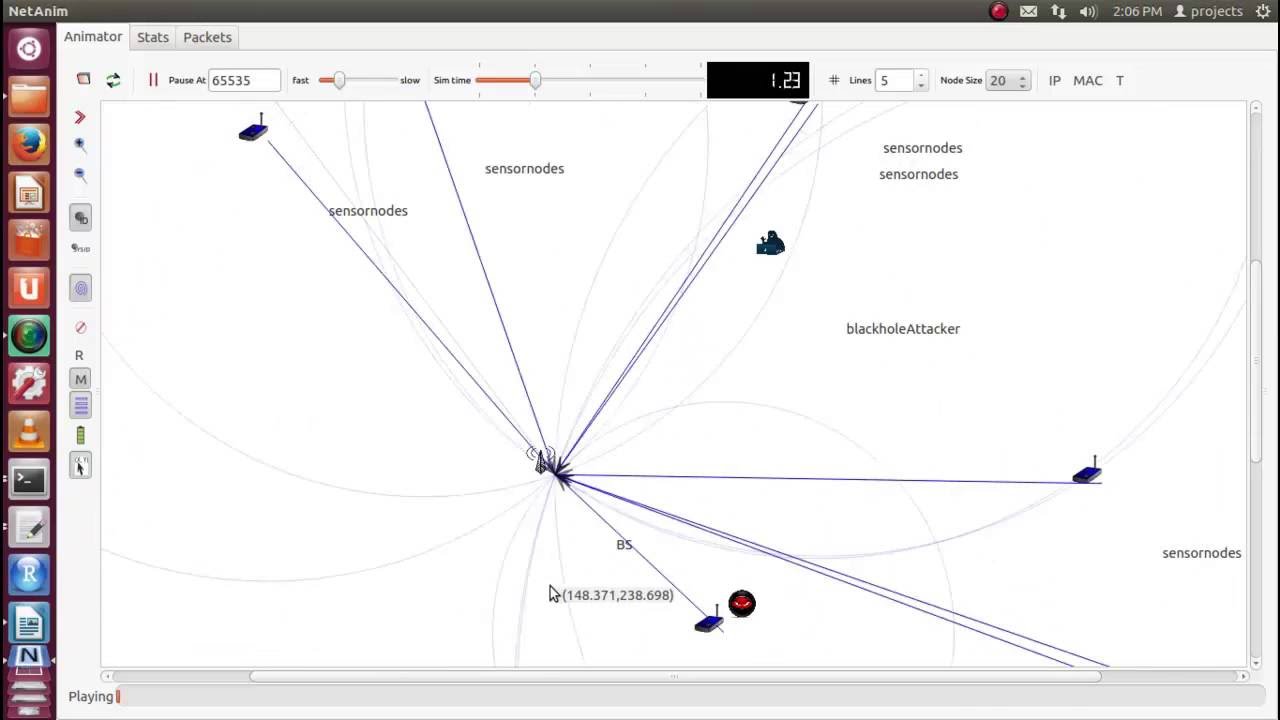Open the projects user menu
This screenshot has height=720, width=1280.
(1208, 11)
